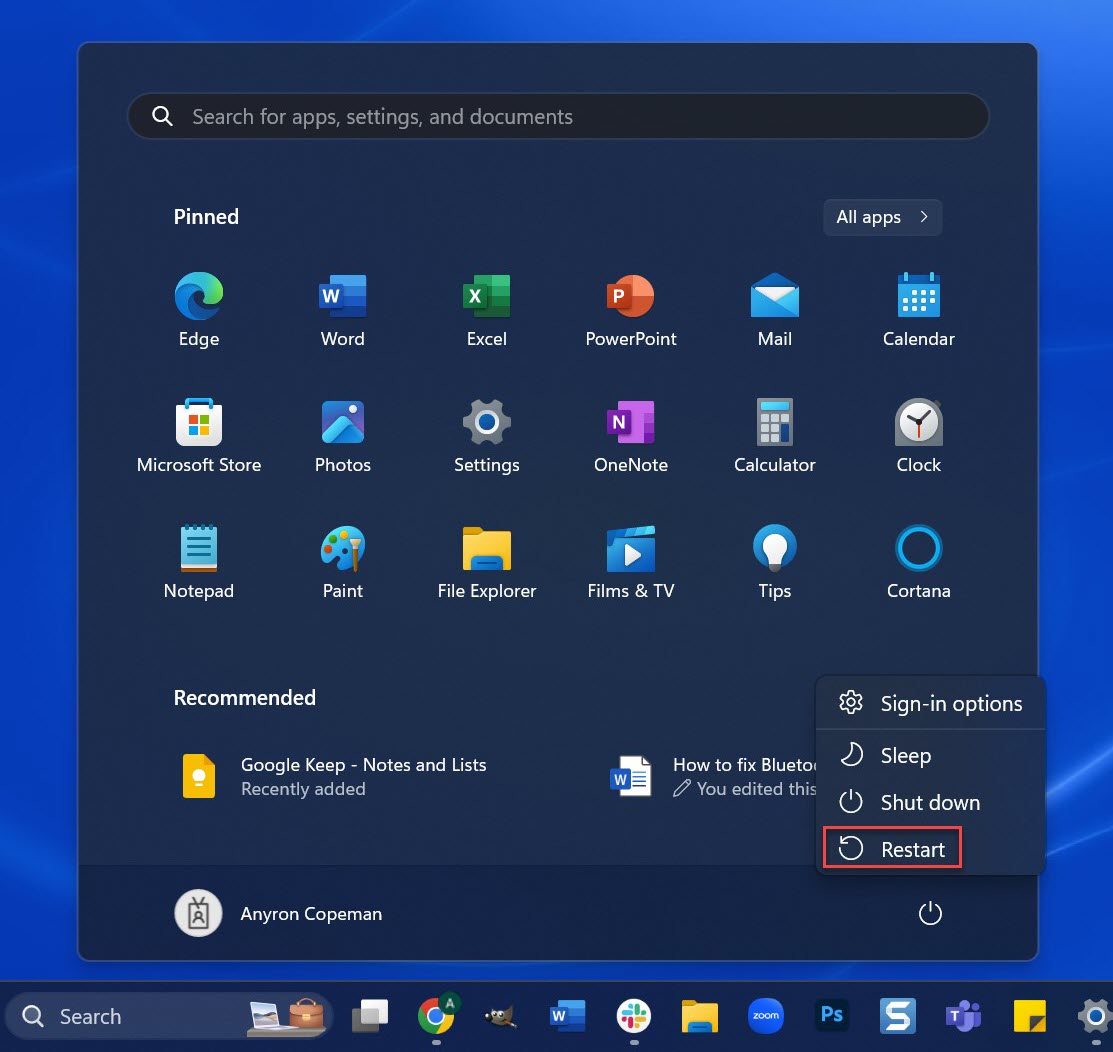Open GIMP from the taskbar

(501, 1016)
